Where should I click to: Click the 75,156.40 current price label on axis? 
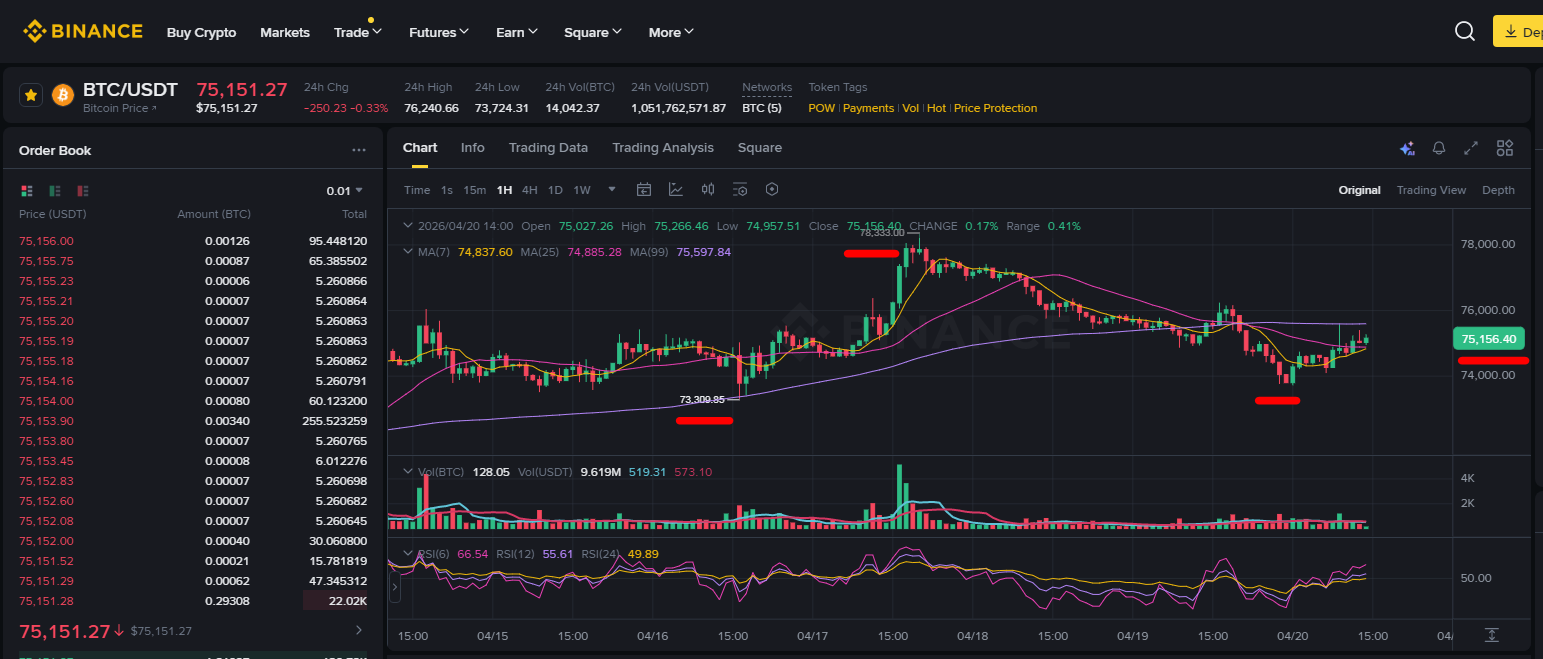coord(1490,339)
